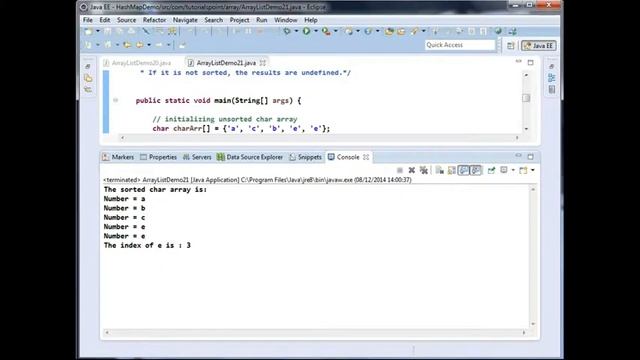Screen dimensions: 640x360
Task: Open the Run dropdown arrow
Action: 316,31
